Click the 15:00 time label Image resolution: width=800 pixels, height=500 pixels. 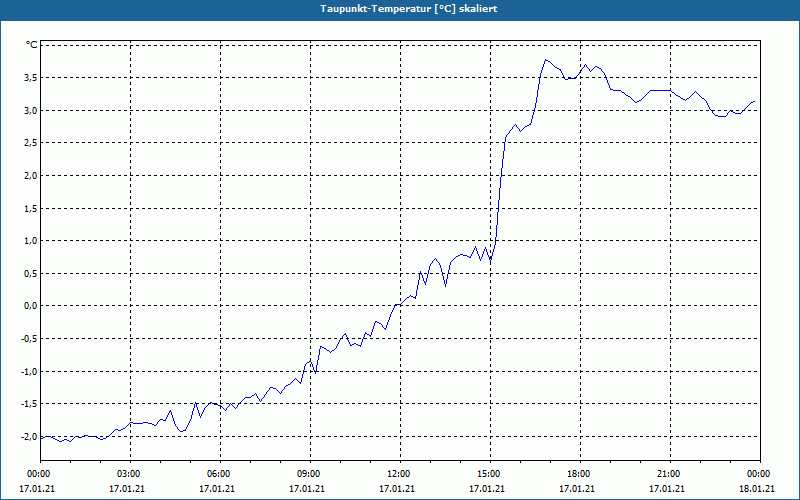(490, 474)
